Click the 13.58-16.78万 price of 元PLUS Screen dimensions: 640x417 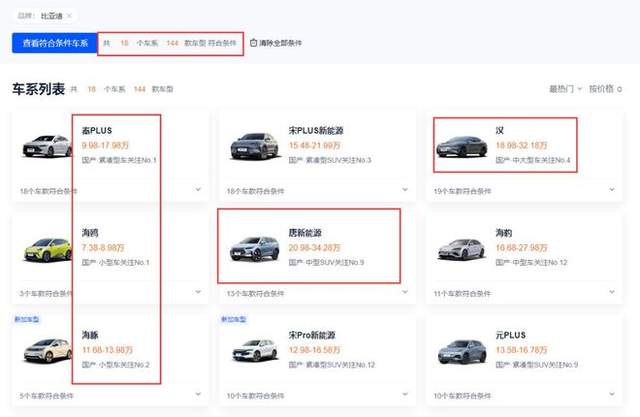(x=521, y=350)
